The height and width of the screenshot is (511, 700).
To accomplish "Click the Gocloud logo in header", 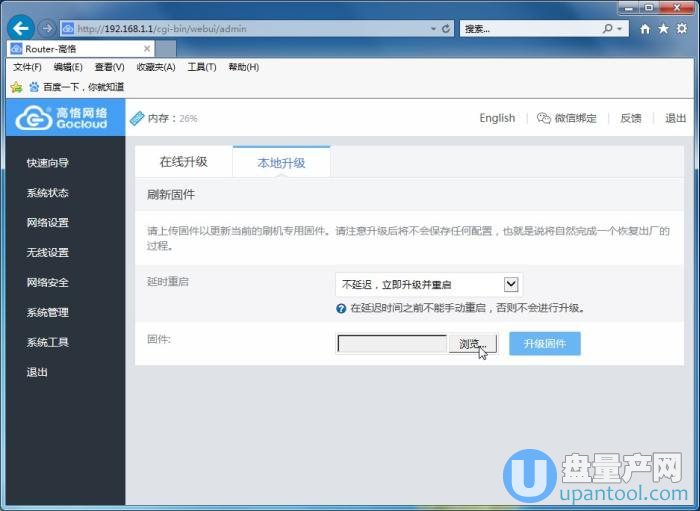I will pyautogui.click(x=62, y=118).
